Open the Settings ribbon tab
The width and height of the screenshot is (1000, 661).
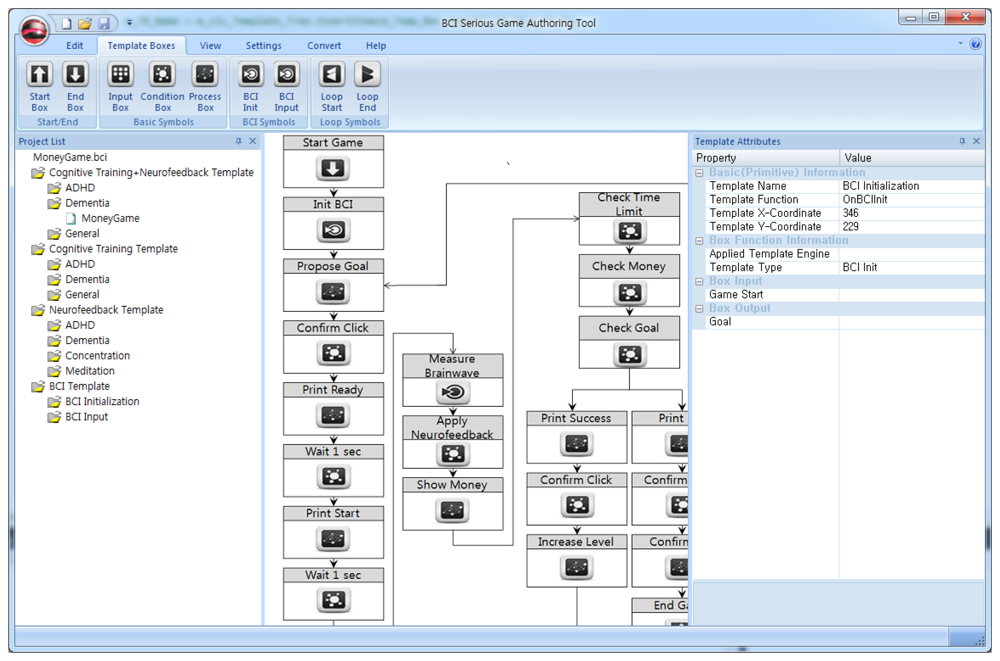pos(263,46)
